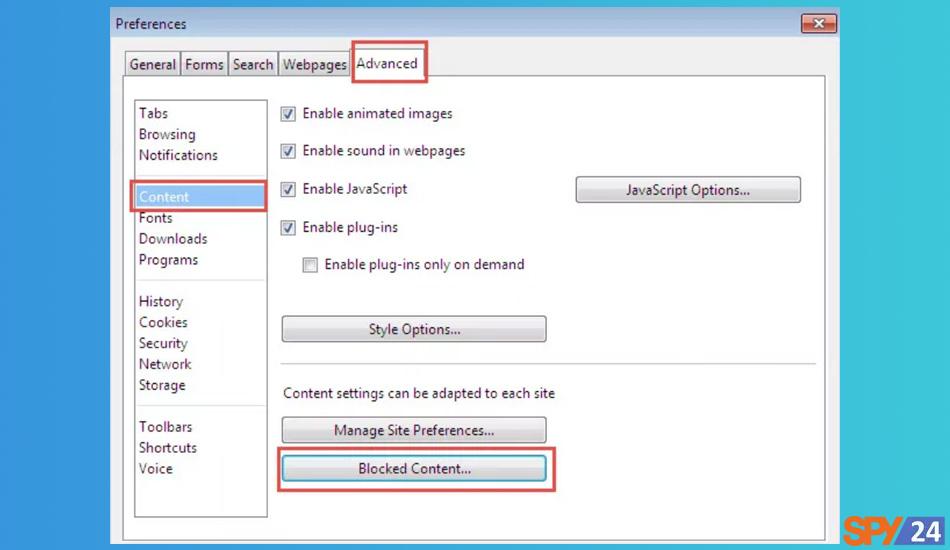
Task: Select Tabs in the sidebar list
Action: click(153, 113)
